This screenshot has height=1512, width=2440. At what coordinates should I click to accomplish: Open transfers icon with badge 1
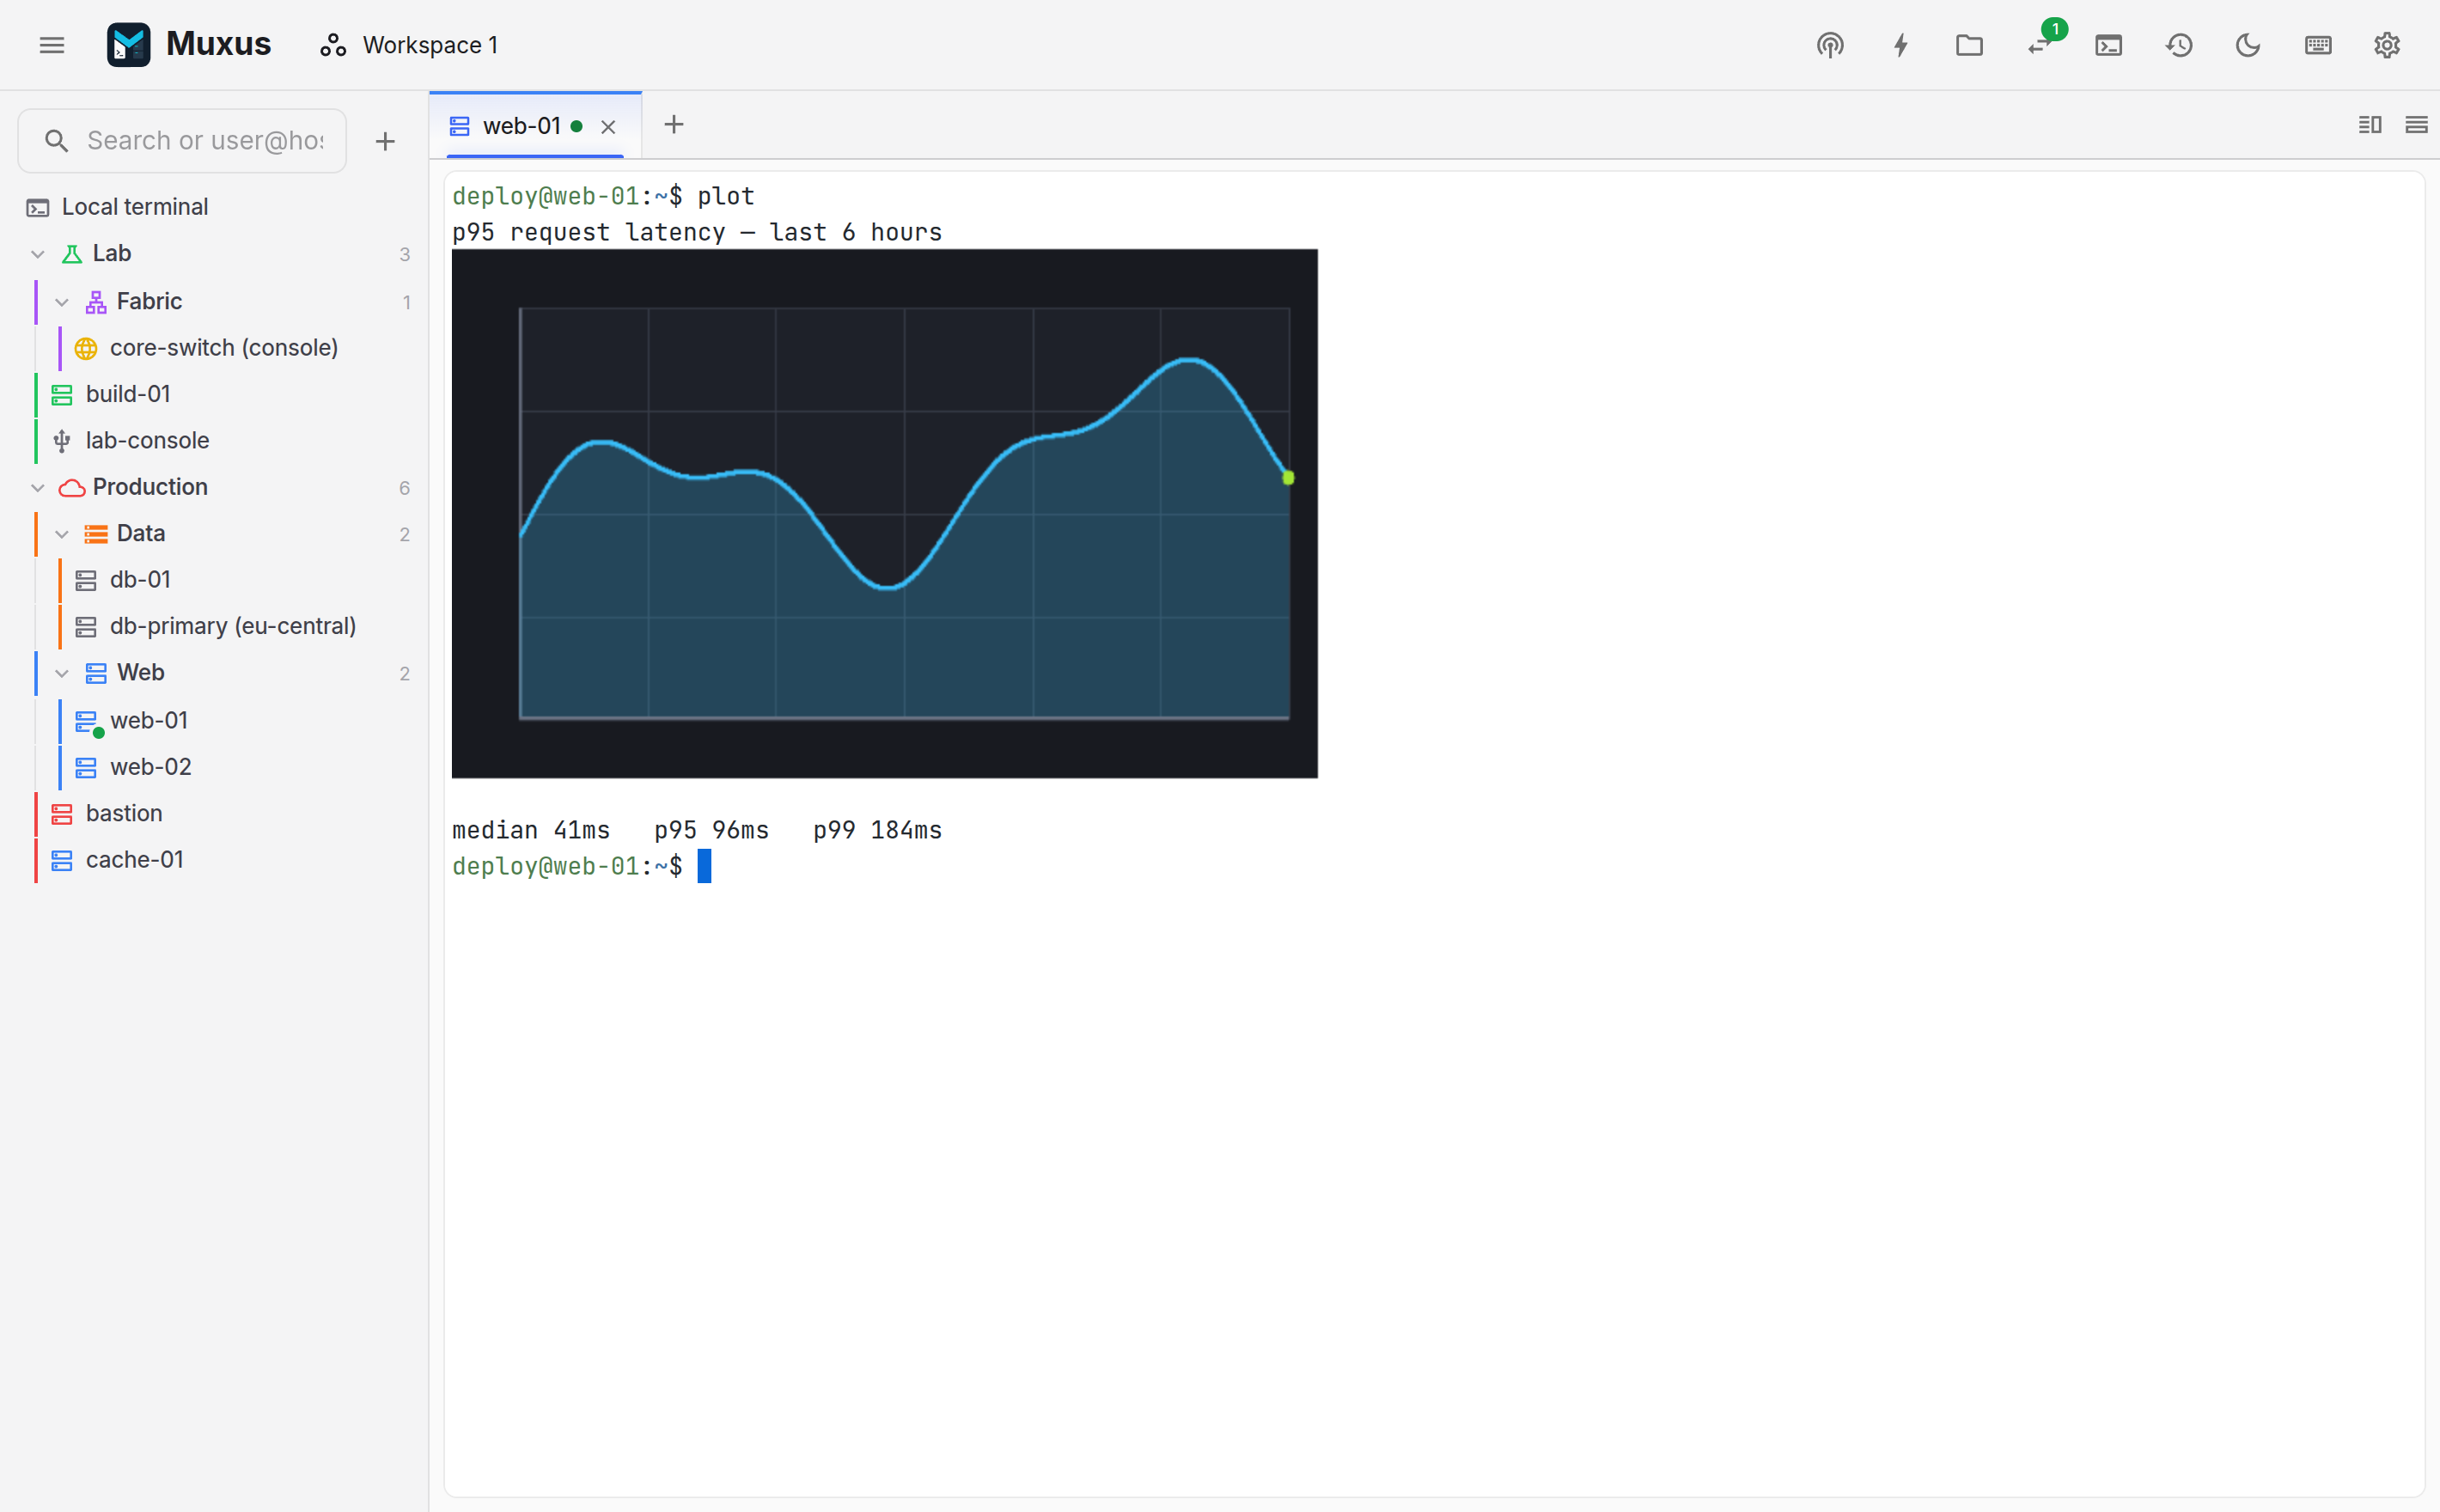click(2041, 45)
